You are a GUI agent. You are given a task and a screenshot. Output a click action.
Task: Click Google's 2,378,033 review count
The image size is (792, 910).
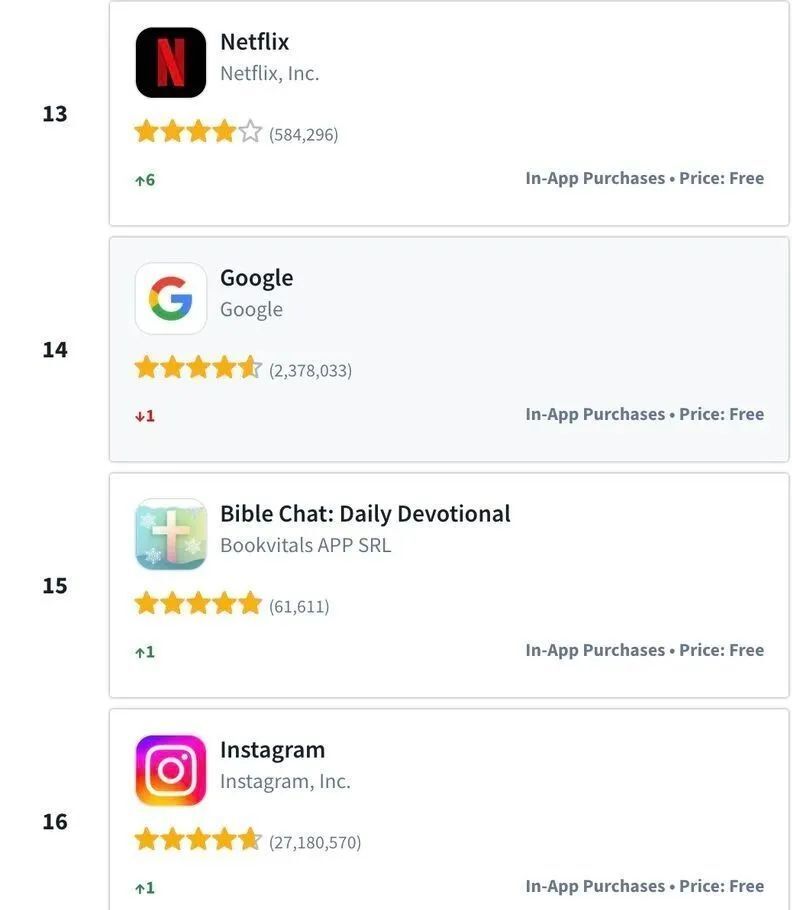[310, 371]
